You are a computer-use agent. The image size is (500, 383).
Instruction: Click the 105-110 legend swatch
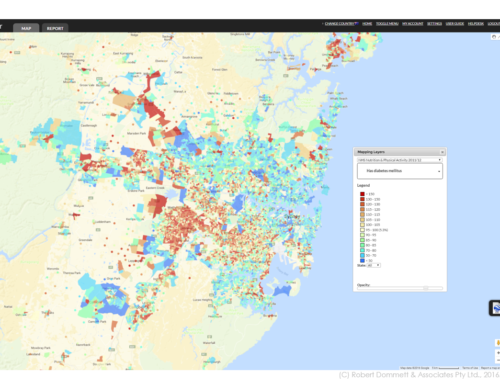[362, 220]
